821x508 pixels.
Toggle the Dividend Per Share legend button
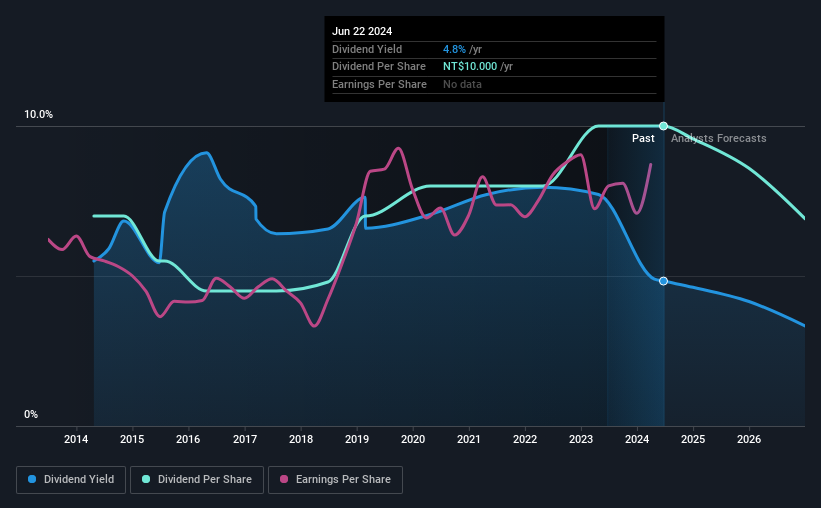(x=197, y=480)
